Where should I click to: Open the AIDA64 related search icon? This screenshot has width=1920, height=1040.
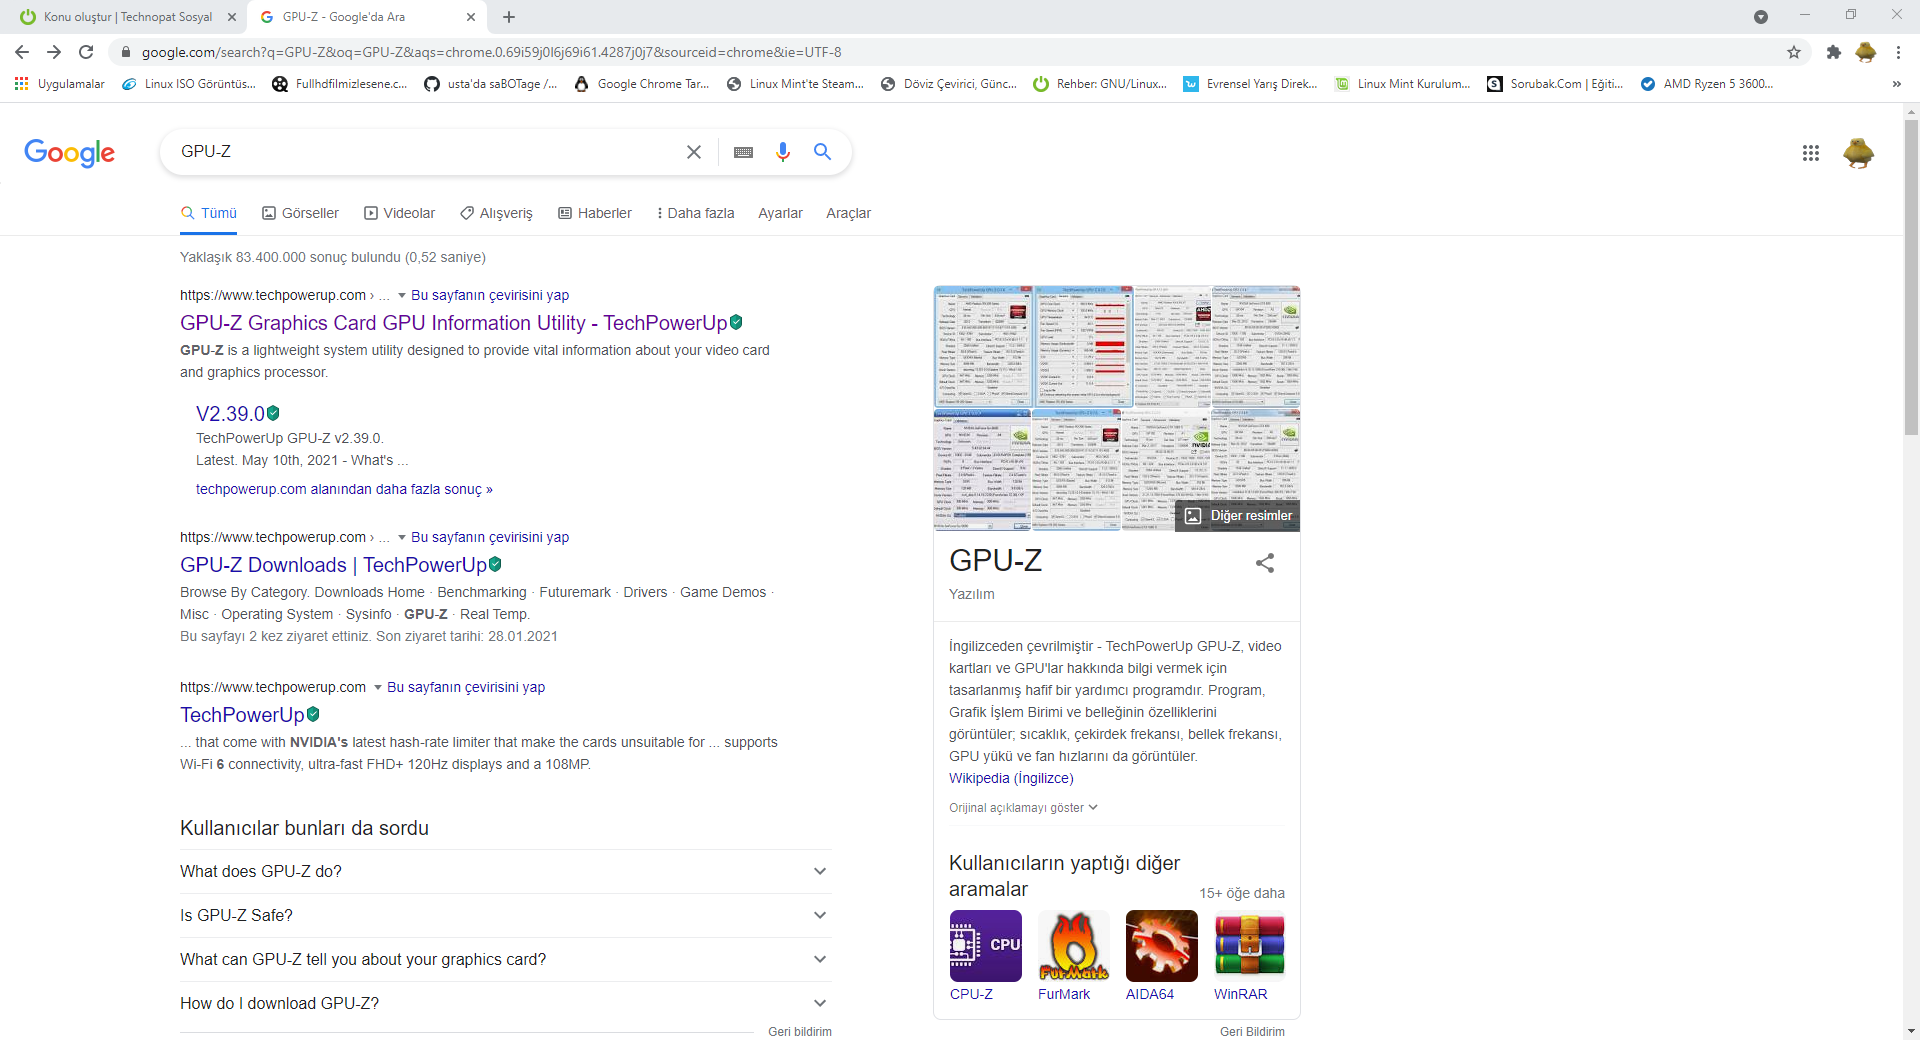[1162, 946]
